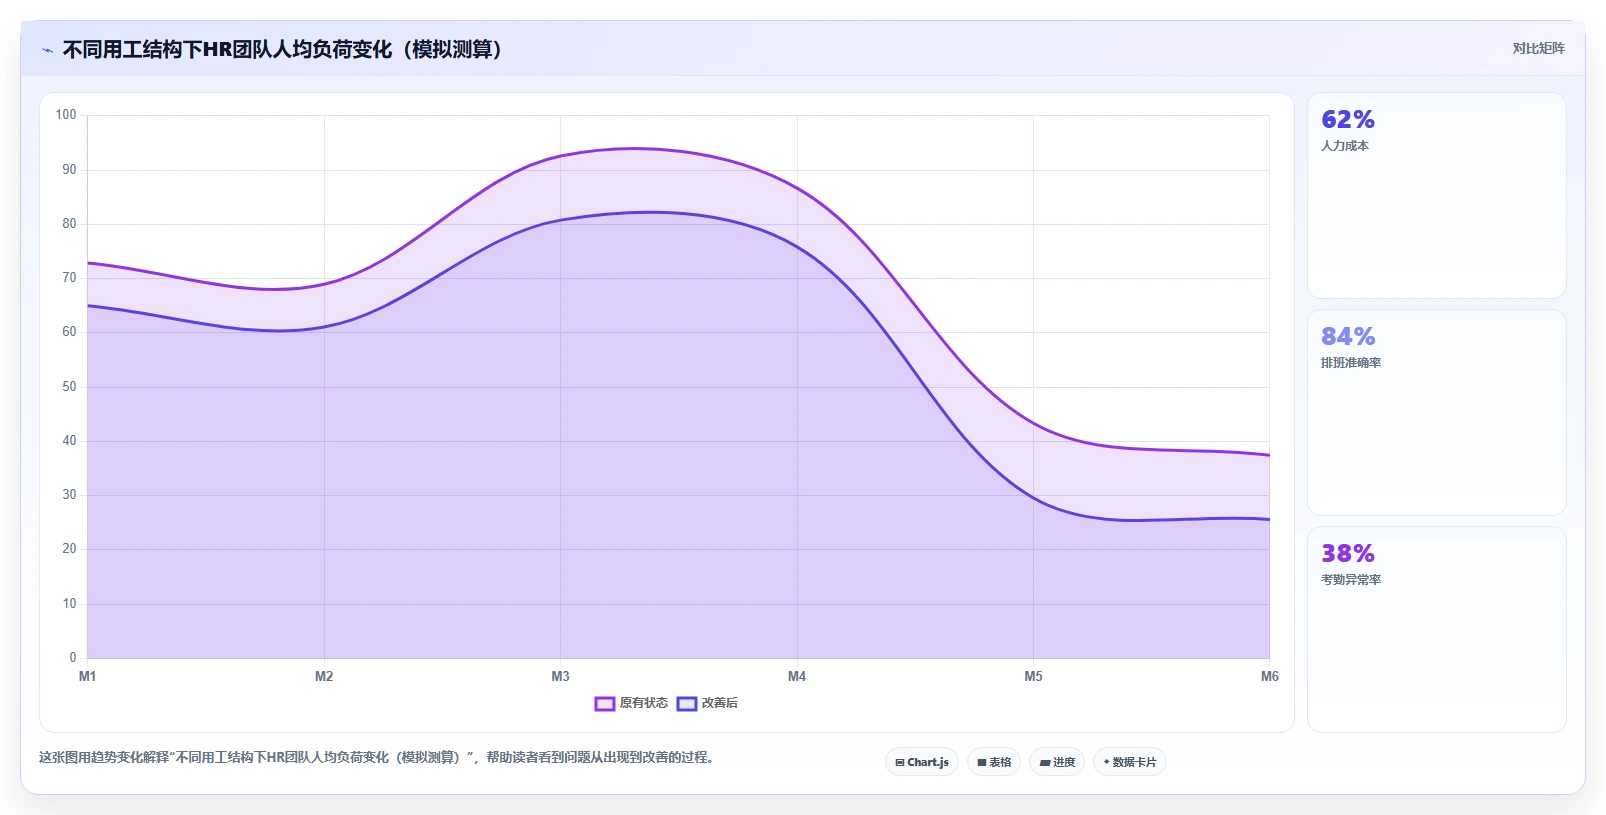Click the Chart.js chip
Screen dimensions: 1606x815
tap(922, 762)
